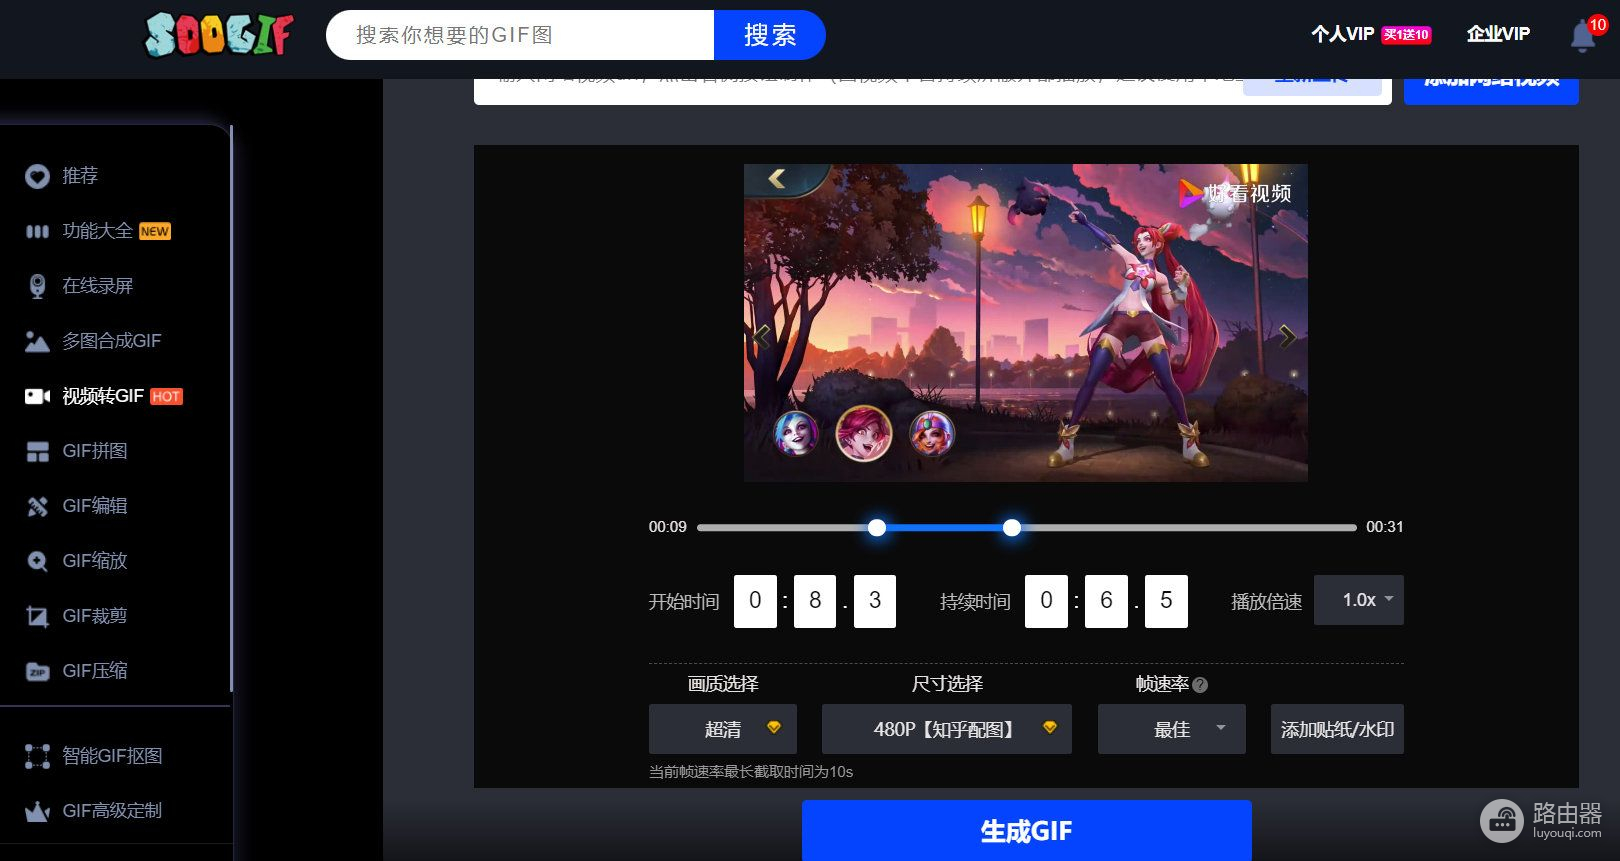Click the GIF高级定制 crown icon

click(37, 811)
